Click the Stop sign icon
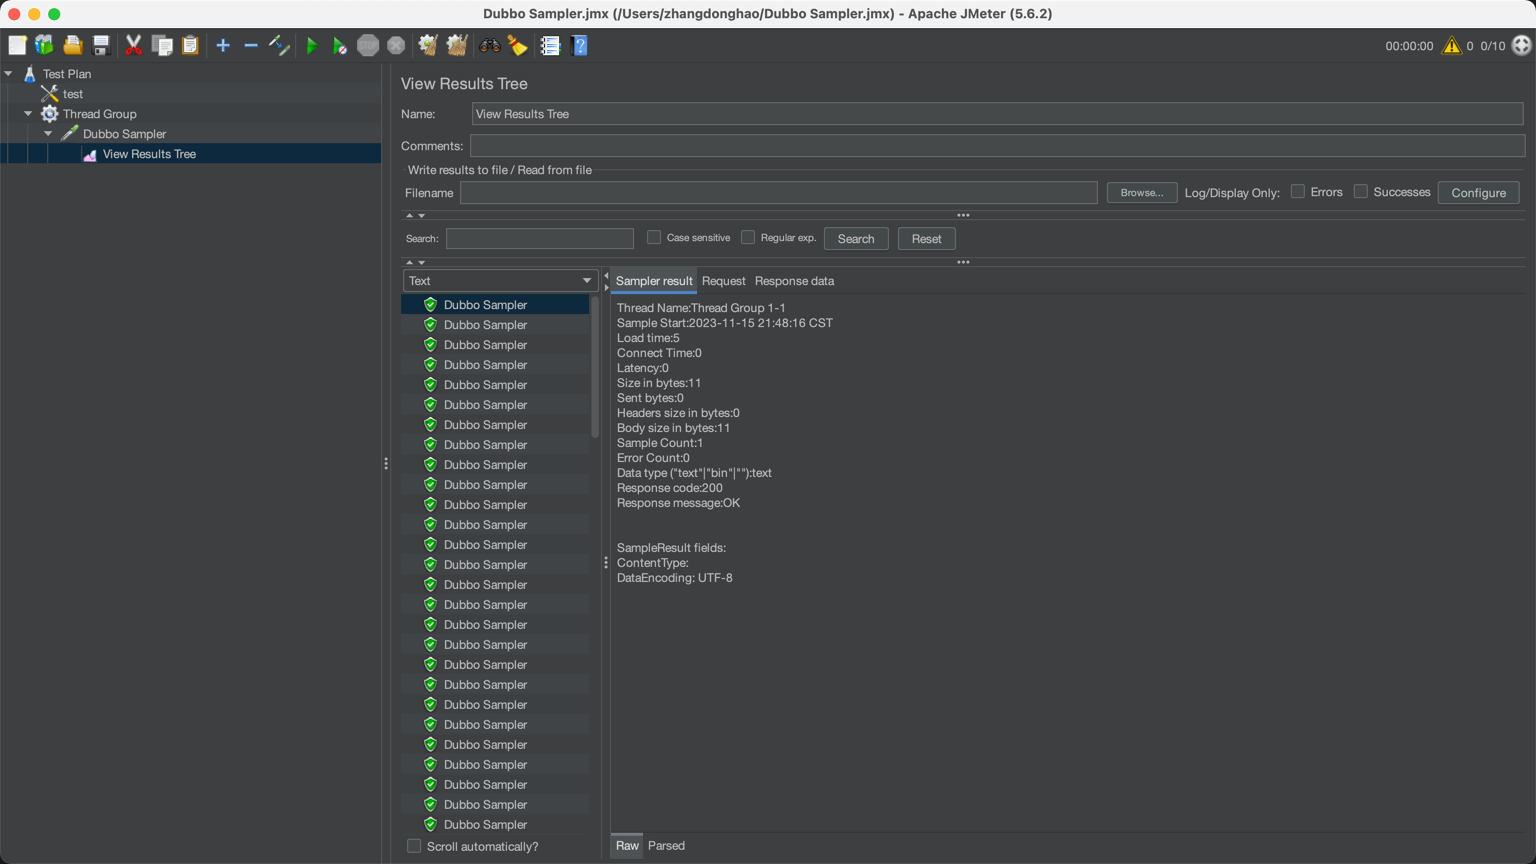This screenshot has width=1536, height=864. coord(368,45)
